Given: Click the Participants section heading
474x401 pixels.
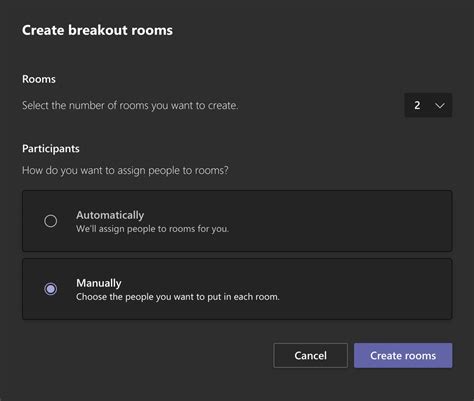Looking at the screenshot, I should click(51, 148).
